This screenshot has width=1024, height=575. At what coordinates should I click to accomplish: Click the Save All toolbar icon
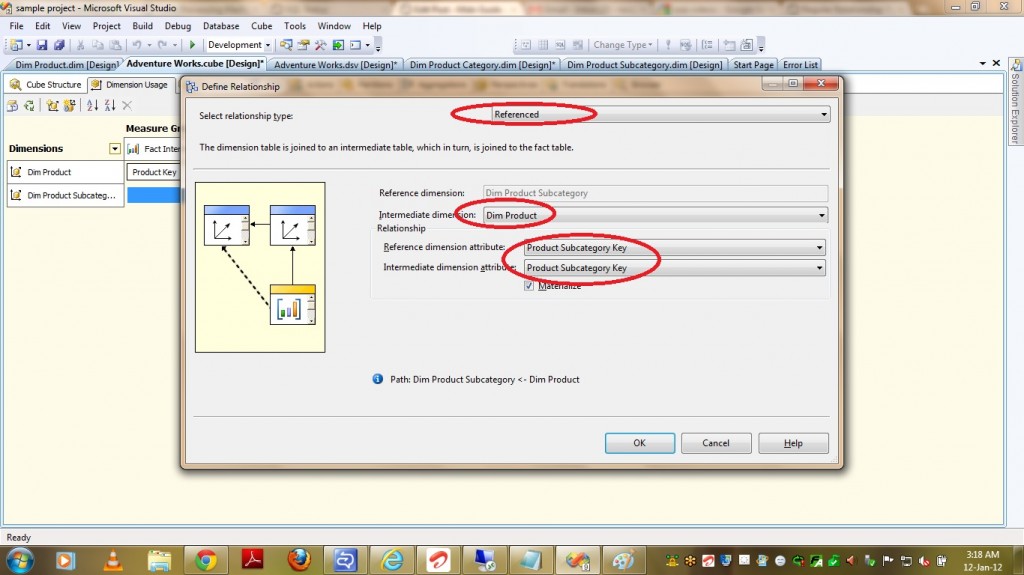[x=59, y=45]
